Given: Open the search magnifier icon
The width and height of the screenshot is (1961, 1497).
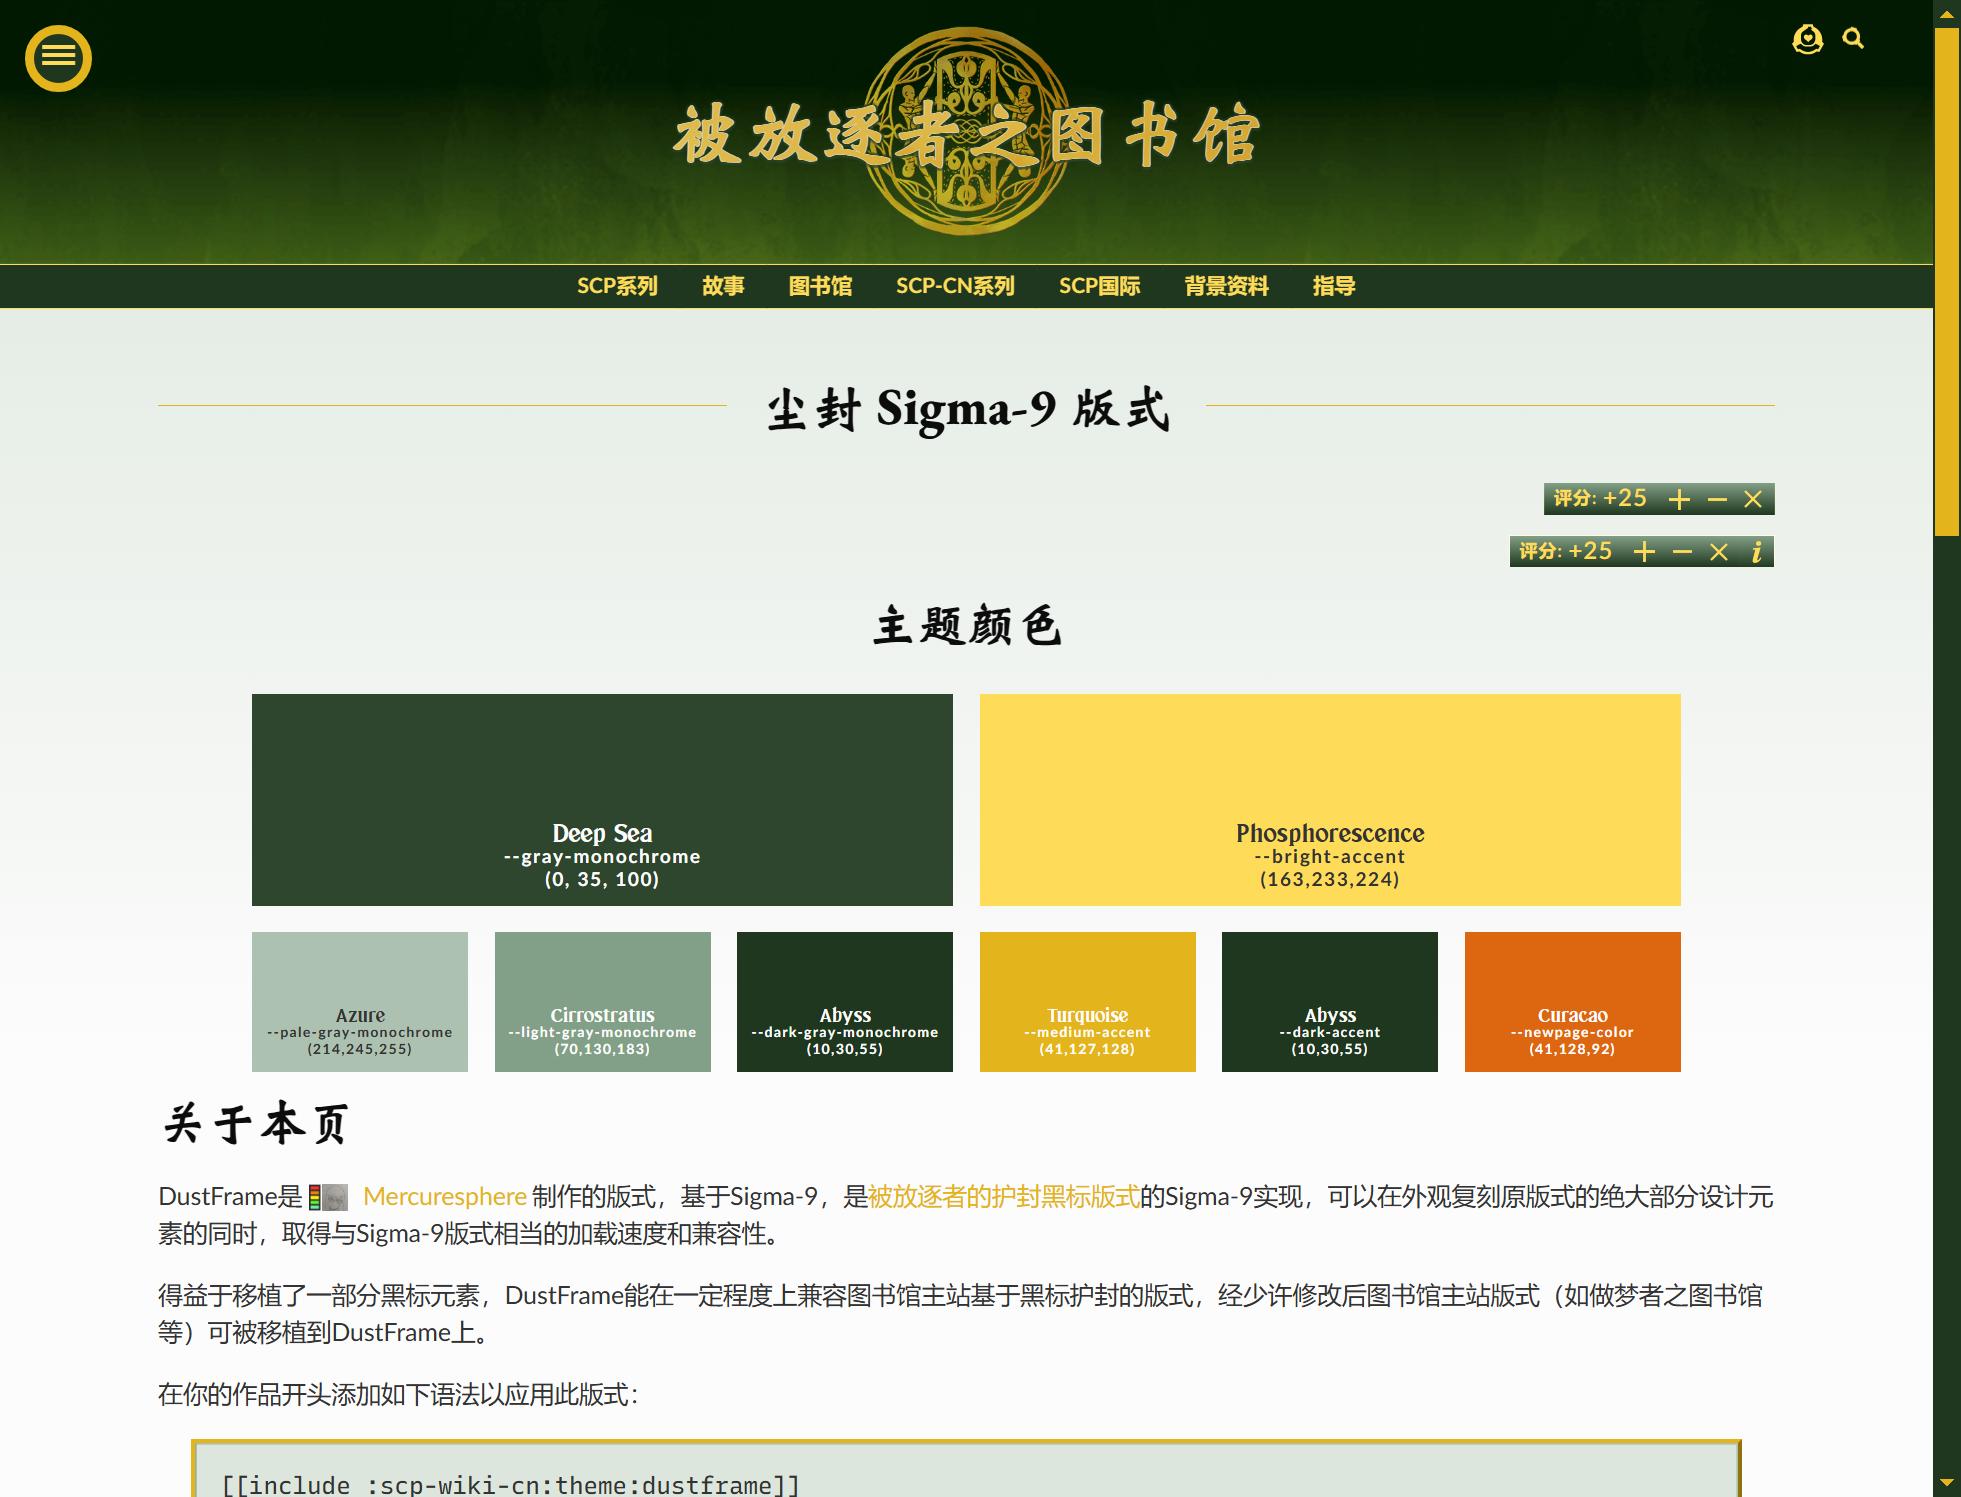Looking at the screenshot, I should pyautogui.click(x=1853, y=39).
